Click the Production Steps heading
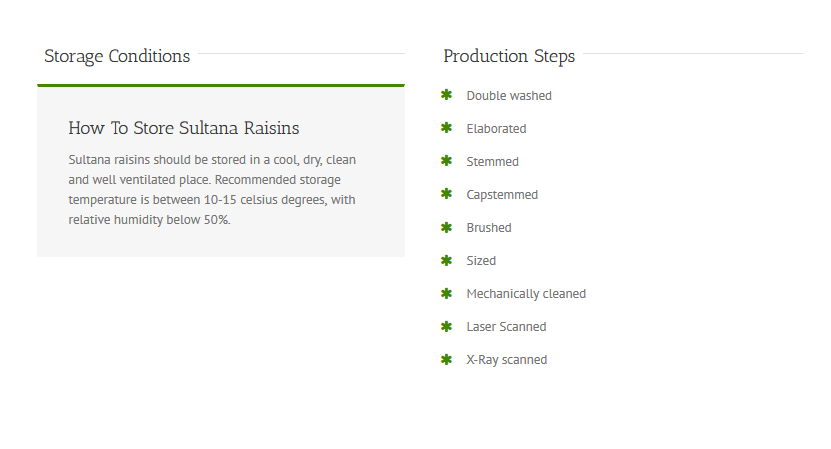The image size is (831, 449). 509,56
